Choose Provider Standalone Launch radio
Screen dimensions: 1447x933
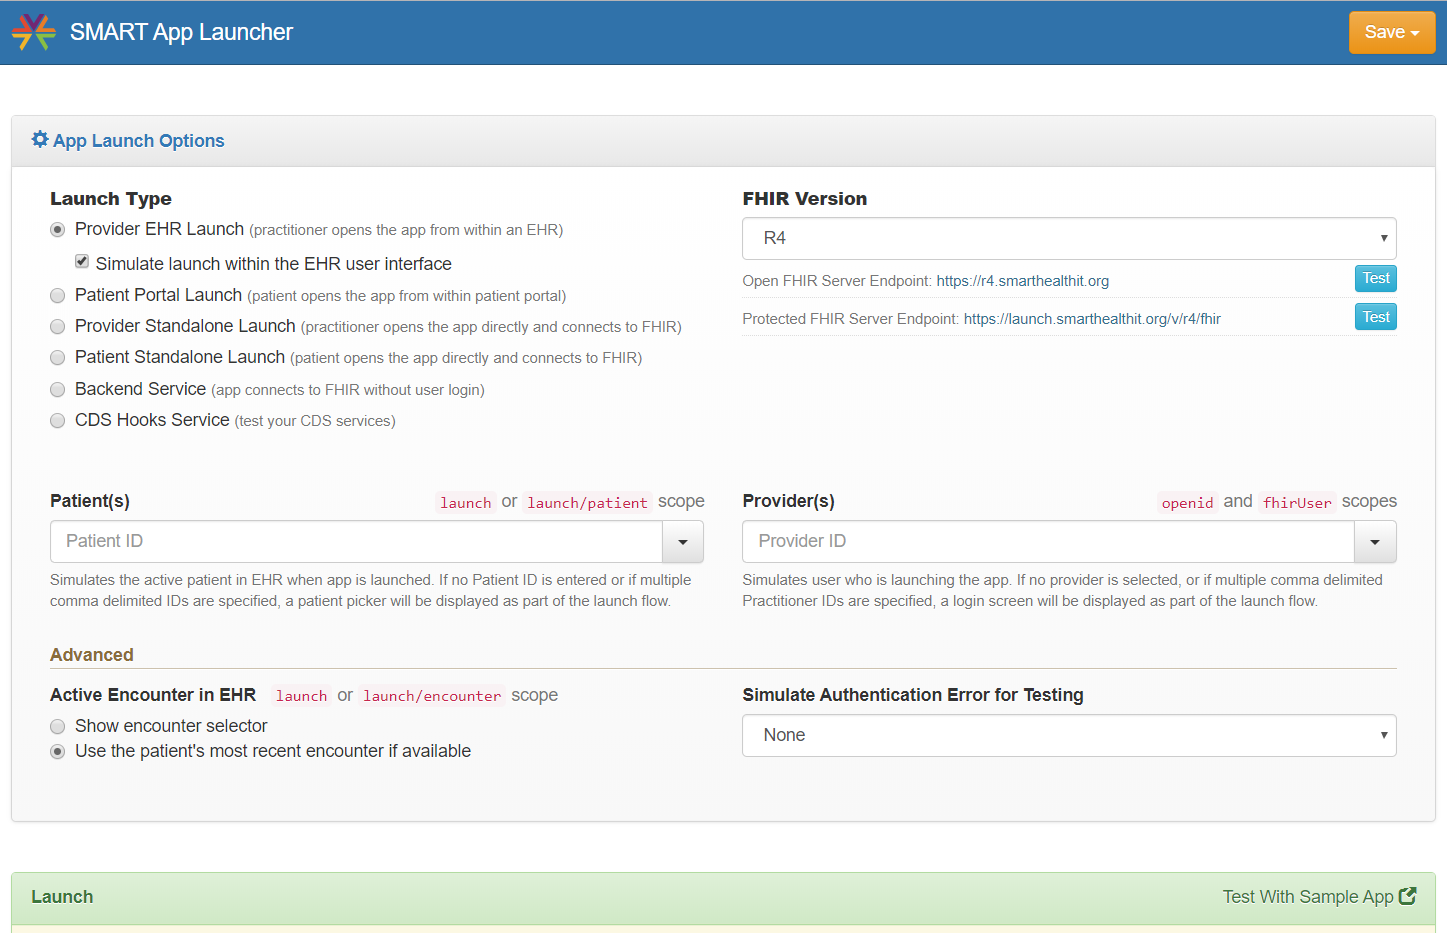click(58, 327)
